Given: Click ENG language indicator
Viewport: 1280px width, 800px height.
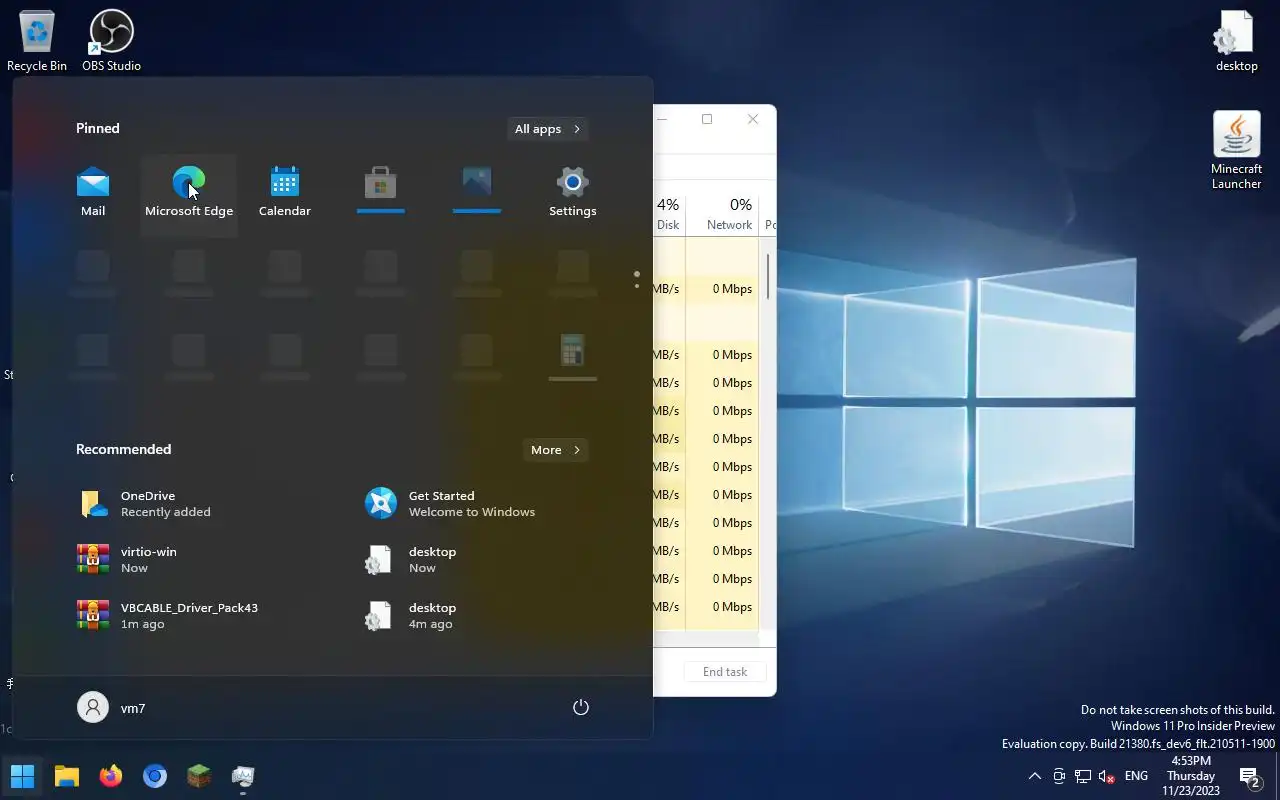Looking at the screenshot, I should coord(1136,776).
